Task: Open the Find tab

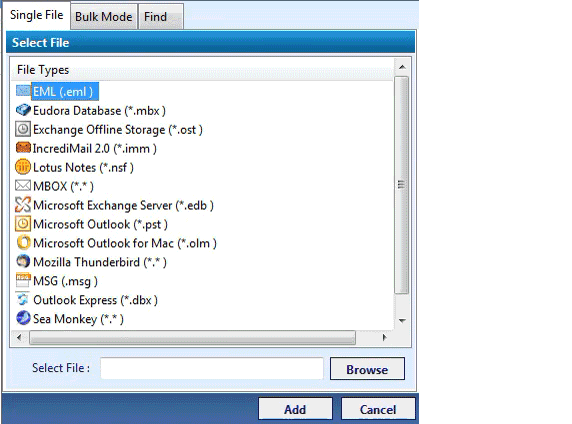Action: pyautogui.click(x=161, y=17)
